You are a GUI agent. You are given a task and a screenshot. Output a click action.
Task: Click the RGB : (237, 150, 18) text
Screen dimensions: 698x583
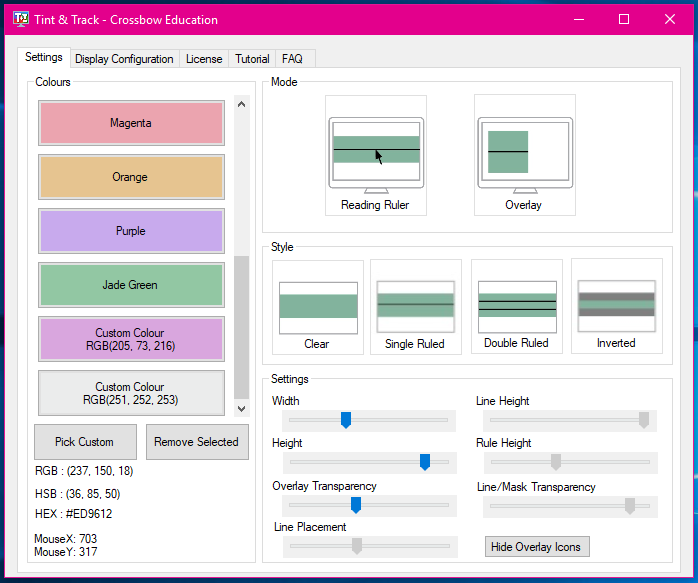pos(84,471)
